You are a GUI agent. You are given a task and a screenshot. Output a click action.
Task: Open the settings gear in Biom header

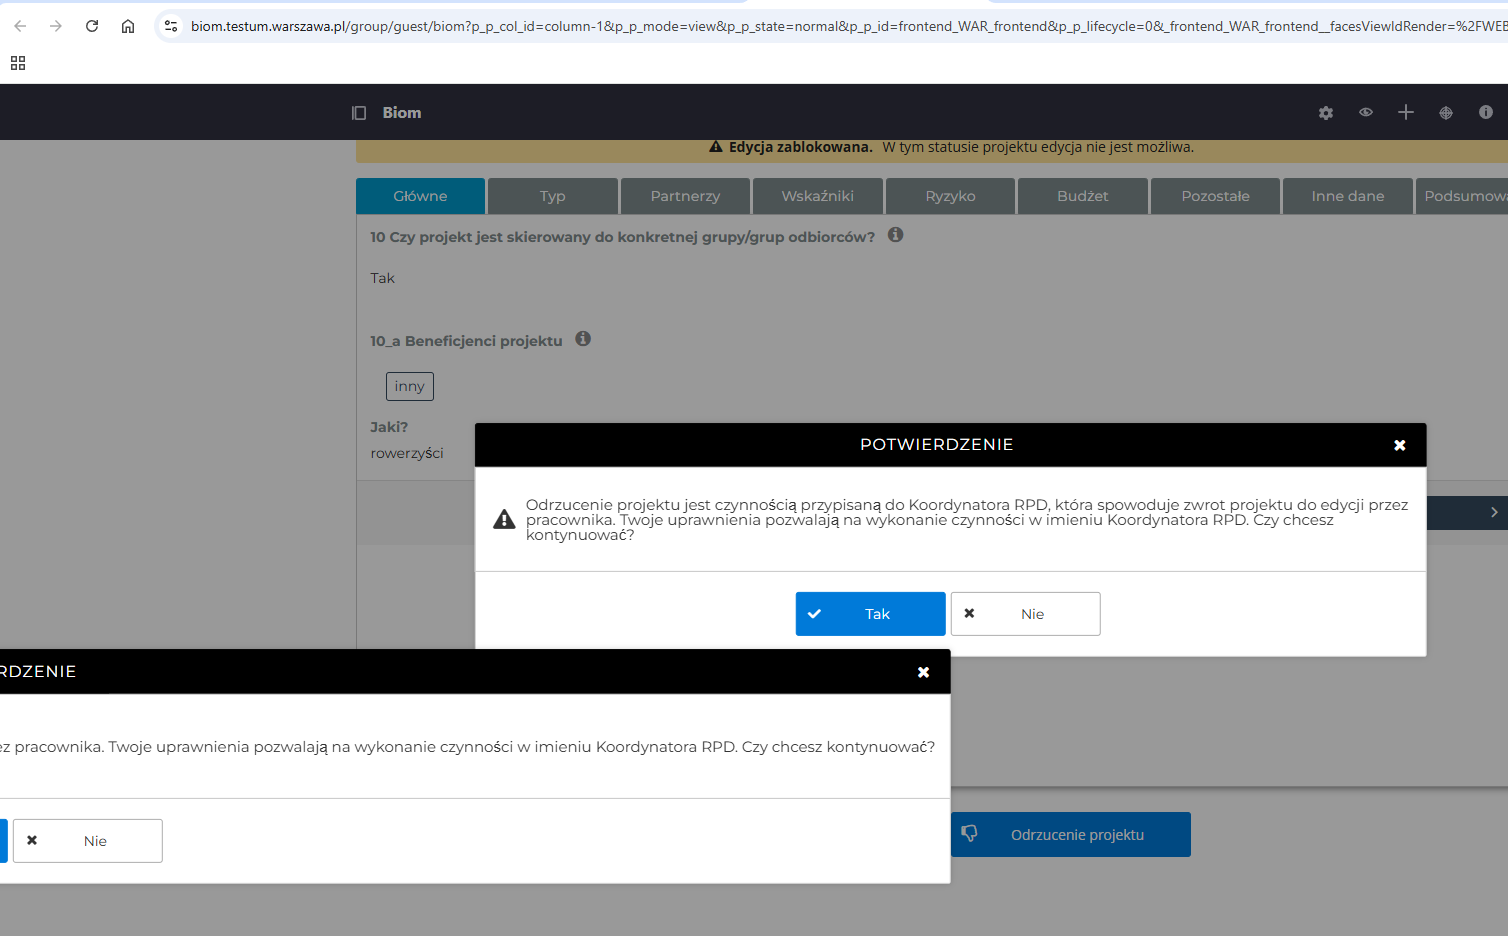[x=1326, y=113]
